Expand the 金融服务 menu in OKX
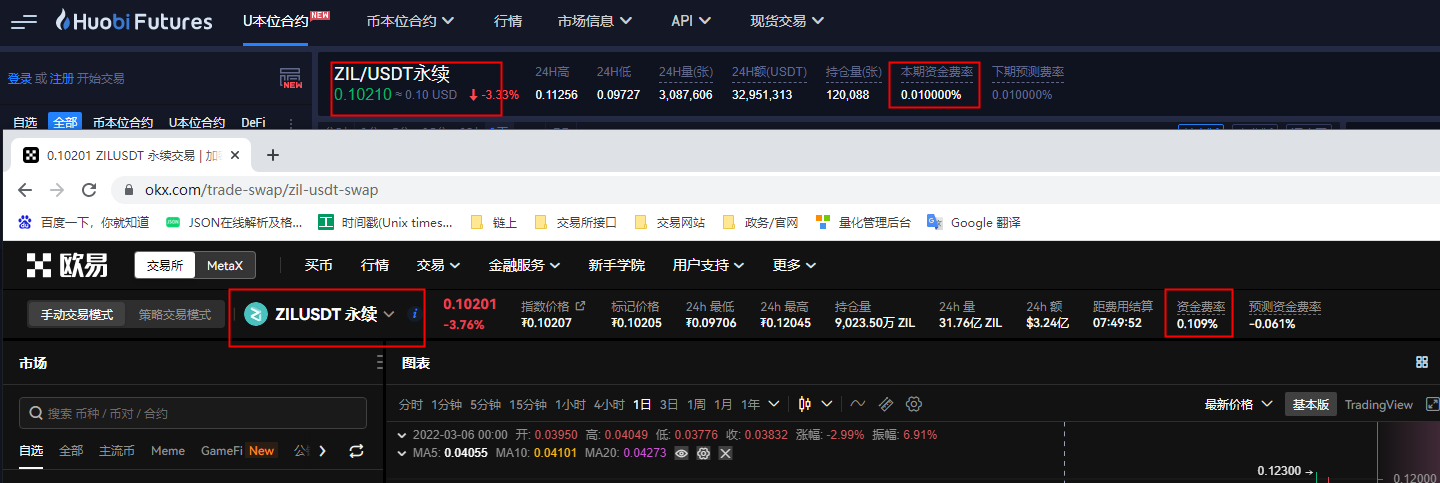 524,265
